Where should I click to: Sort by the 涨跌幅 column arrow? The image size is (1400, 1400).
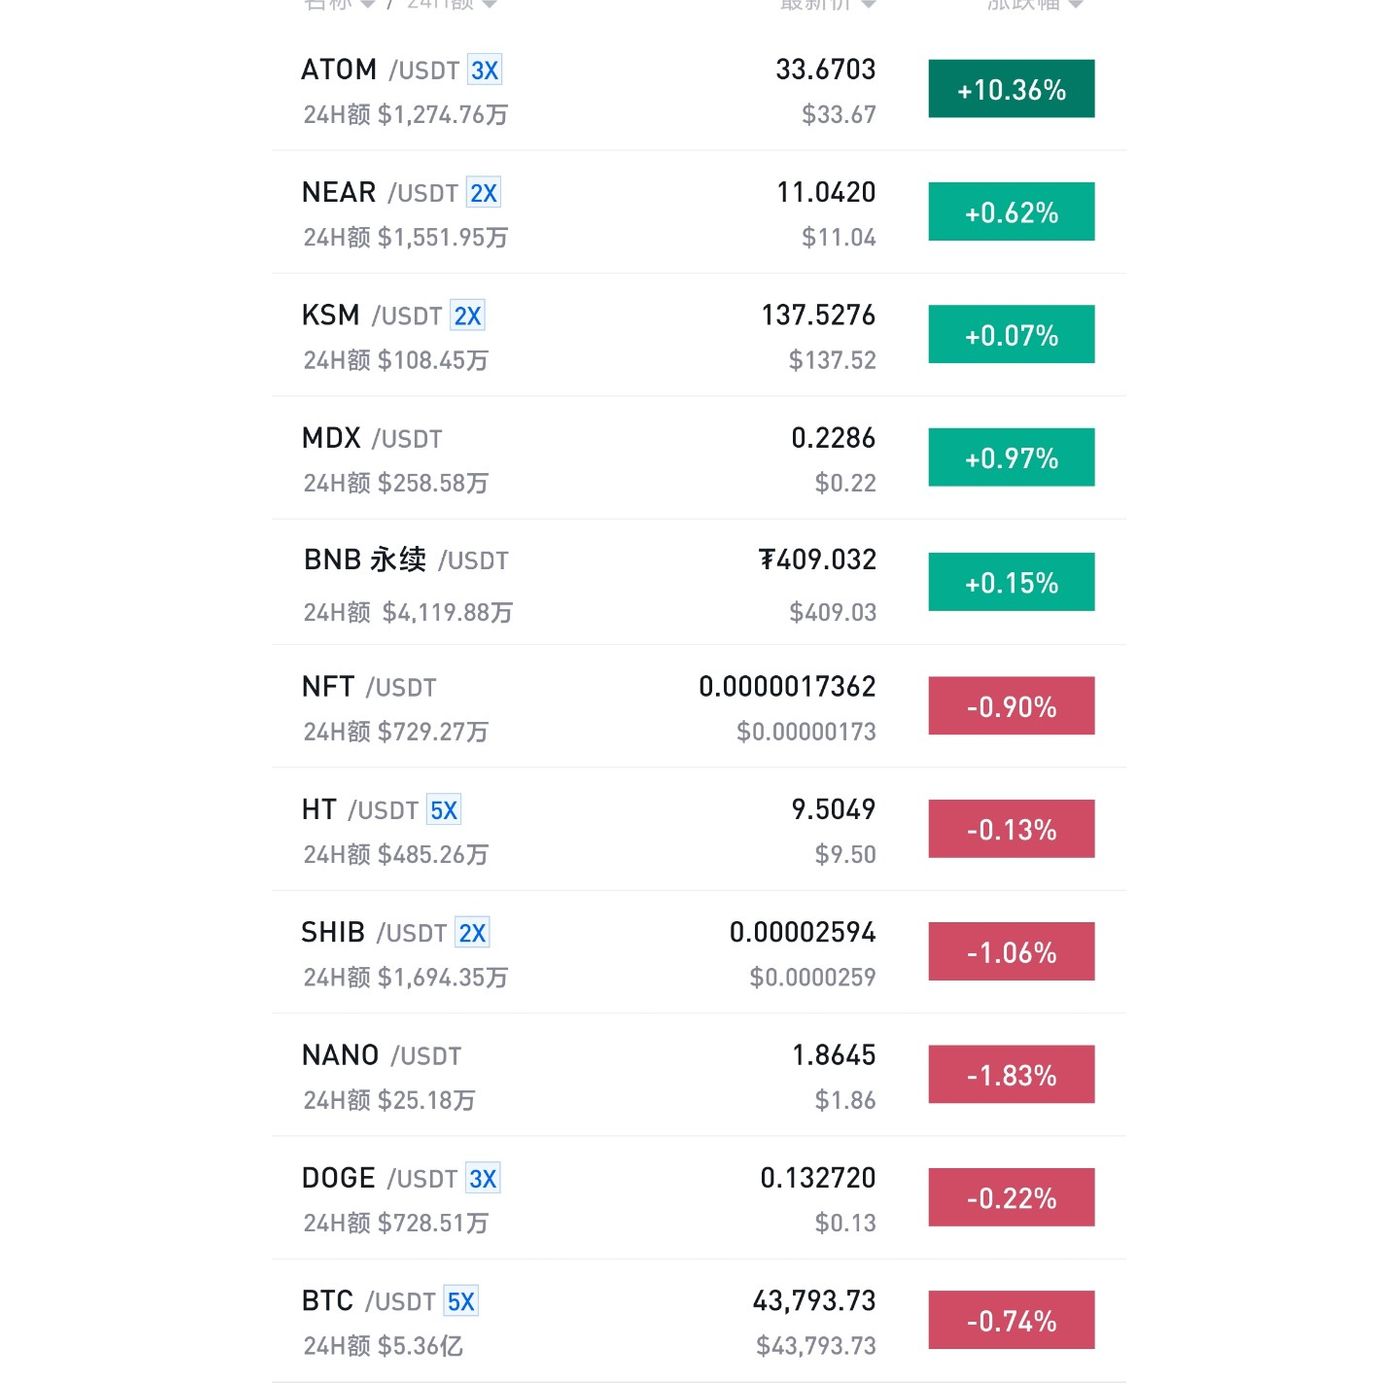[1076, 4]
